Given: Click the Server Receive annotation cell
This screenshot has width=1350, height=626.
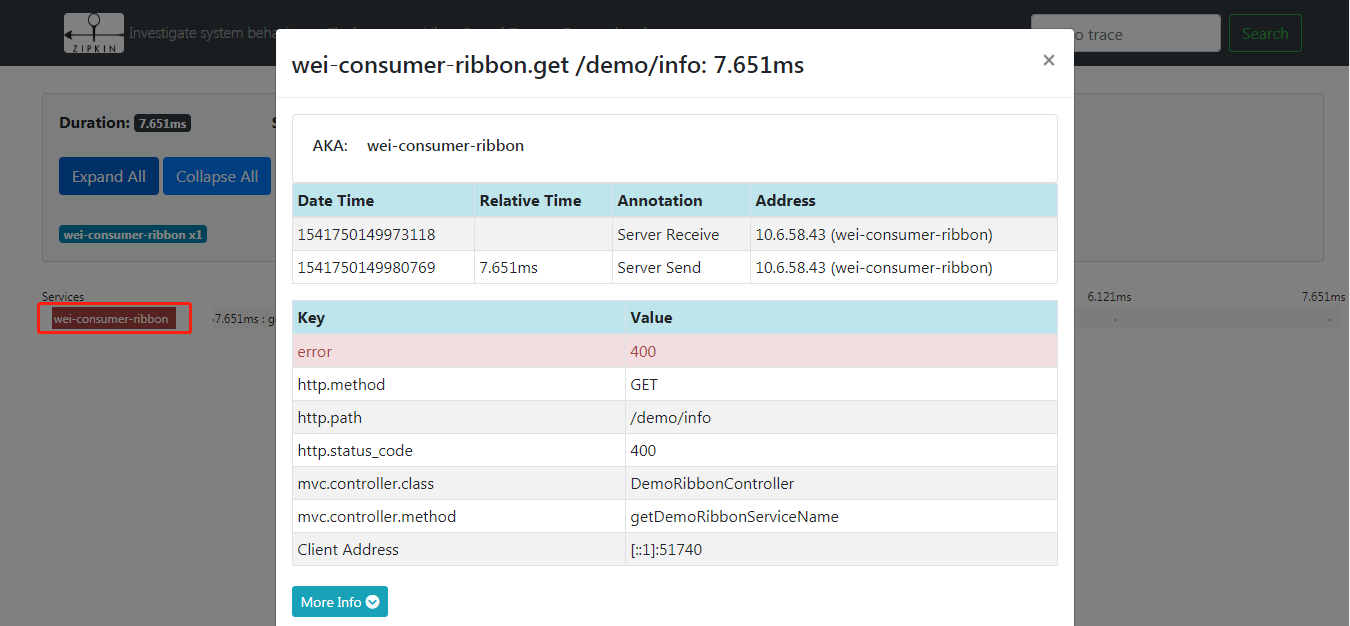Looking at the screenshot, I should [681, 234].
